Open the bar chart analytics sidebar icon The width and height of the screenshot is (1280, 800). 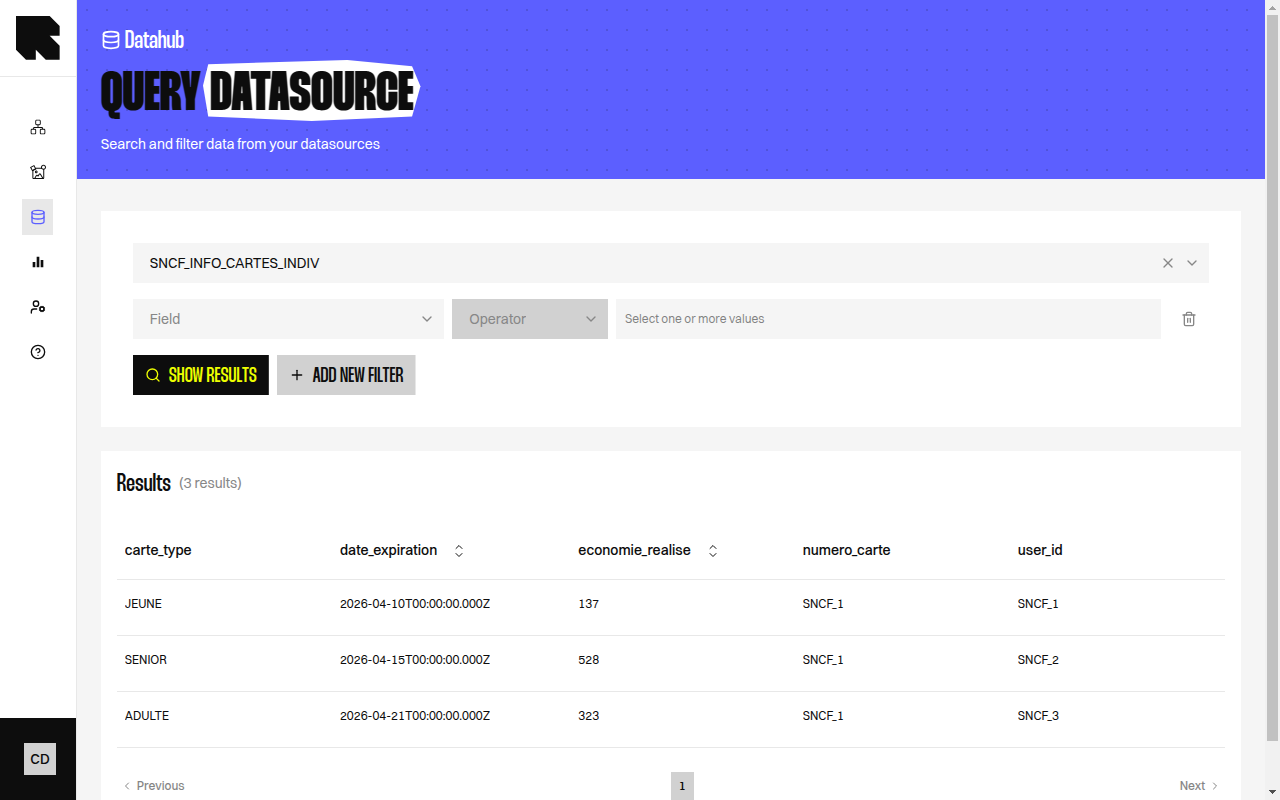(38, 262)
